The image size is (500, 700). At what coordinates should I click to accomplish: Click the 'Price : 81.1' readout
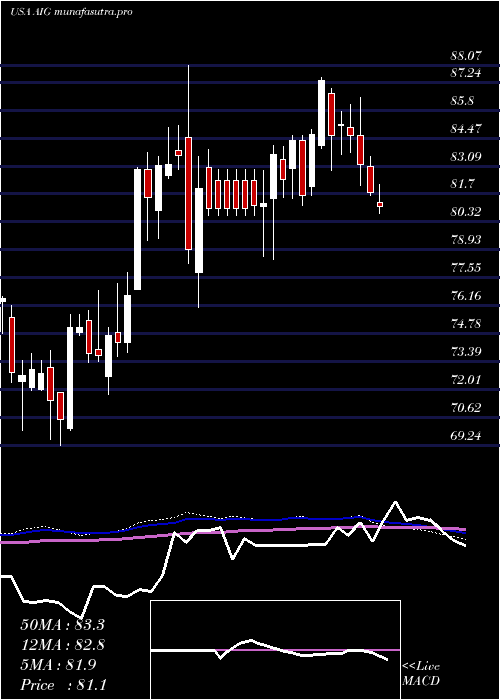(62, 685)
